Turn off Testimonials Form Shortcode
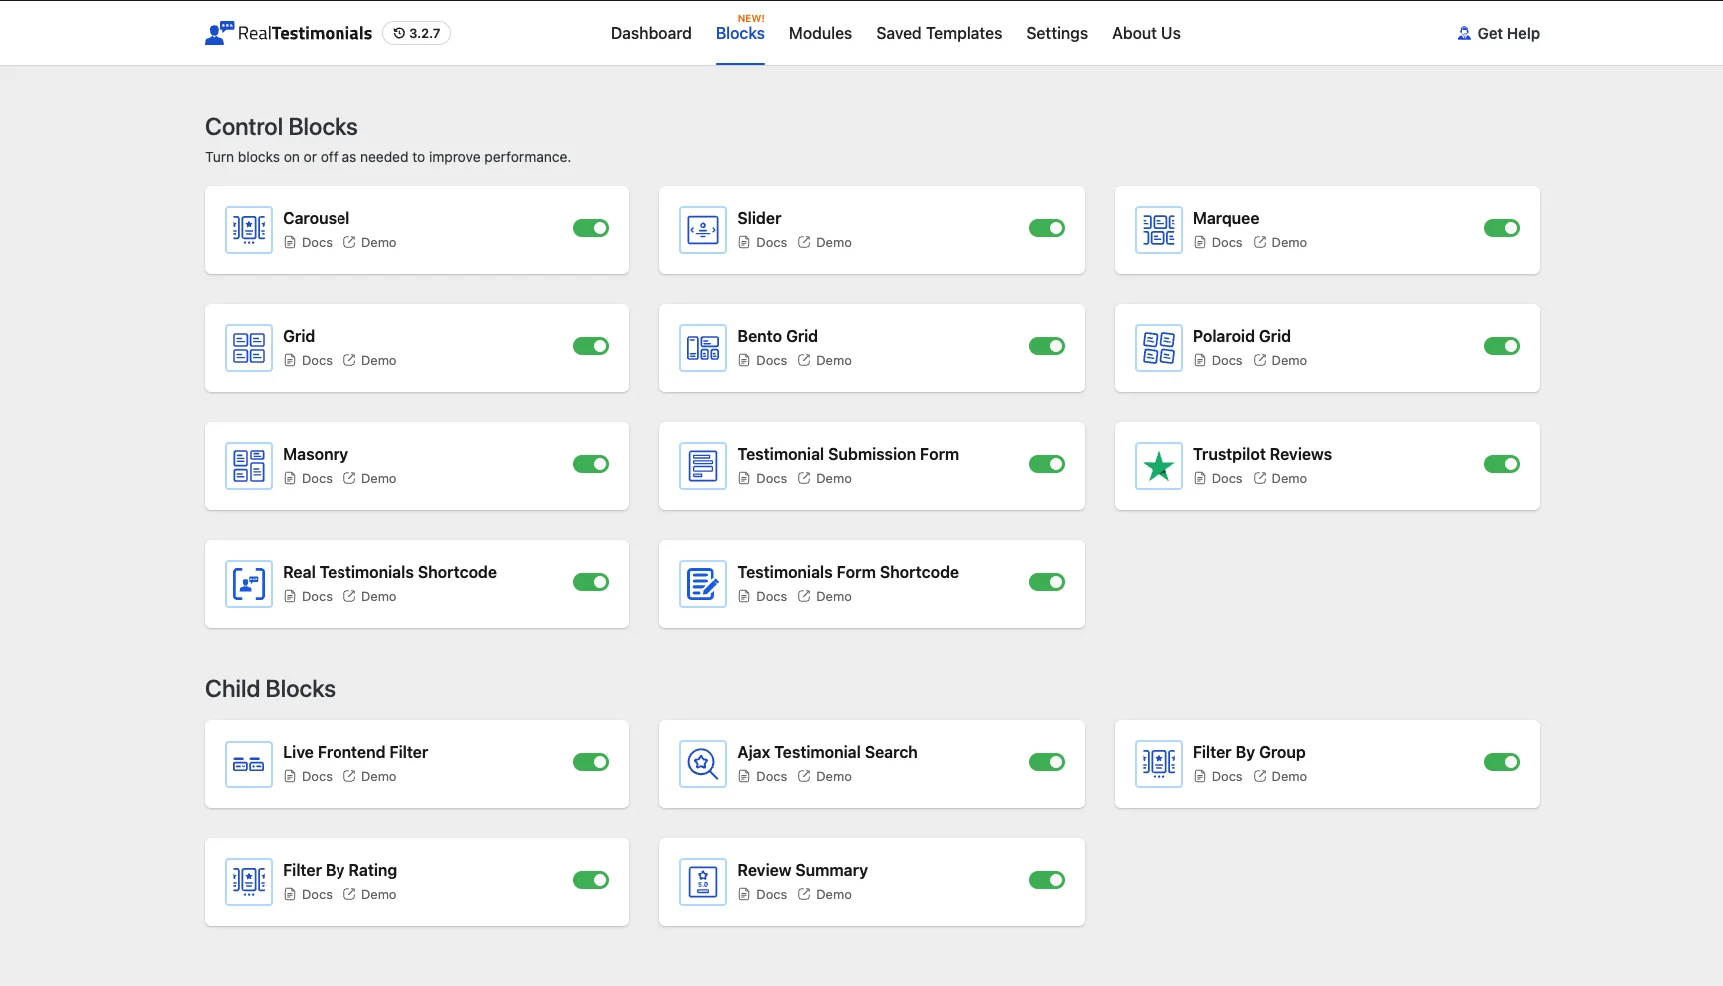 click(x=1047, y=582)
